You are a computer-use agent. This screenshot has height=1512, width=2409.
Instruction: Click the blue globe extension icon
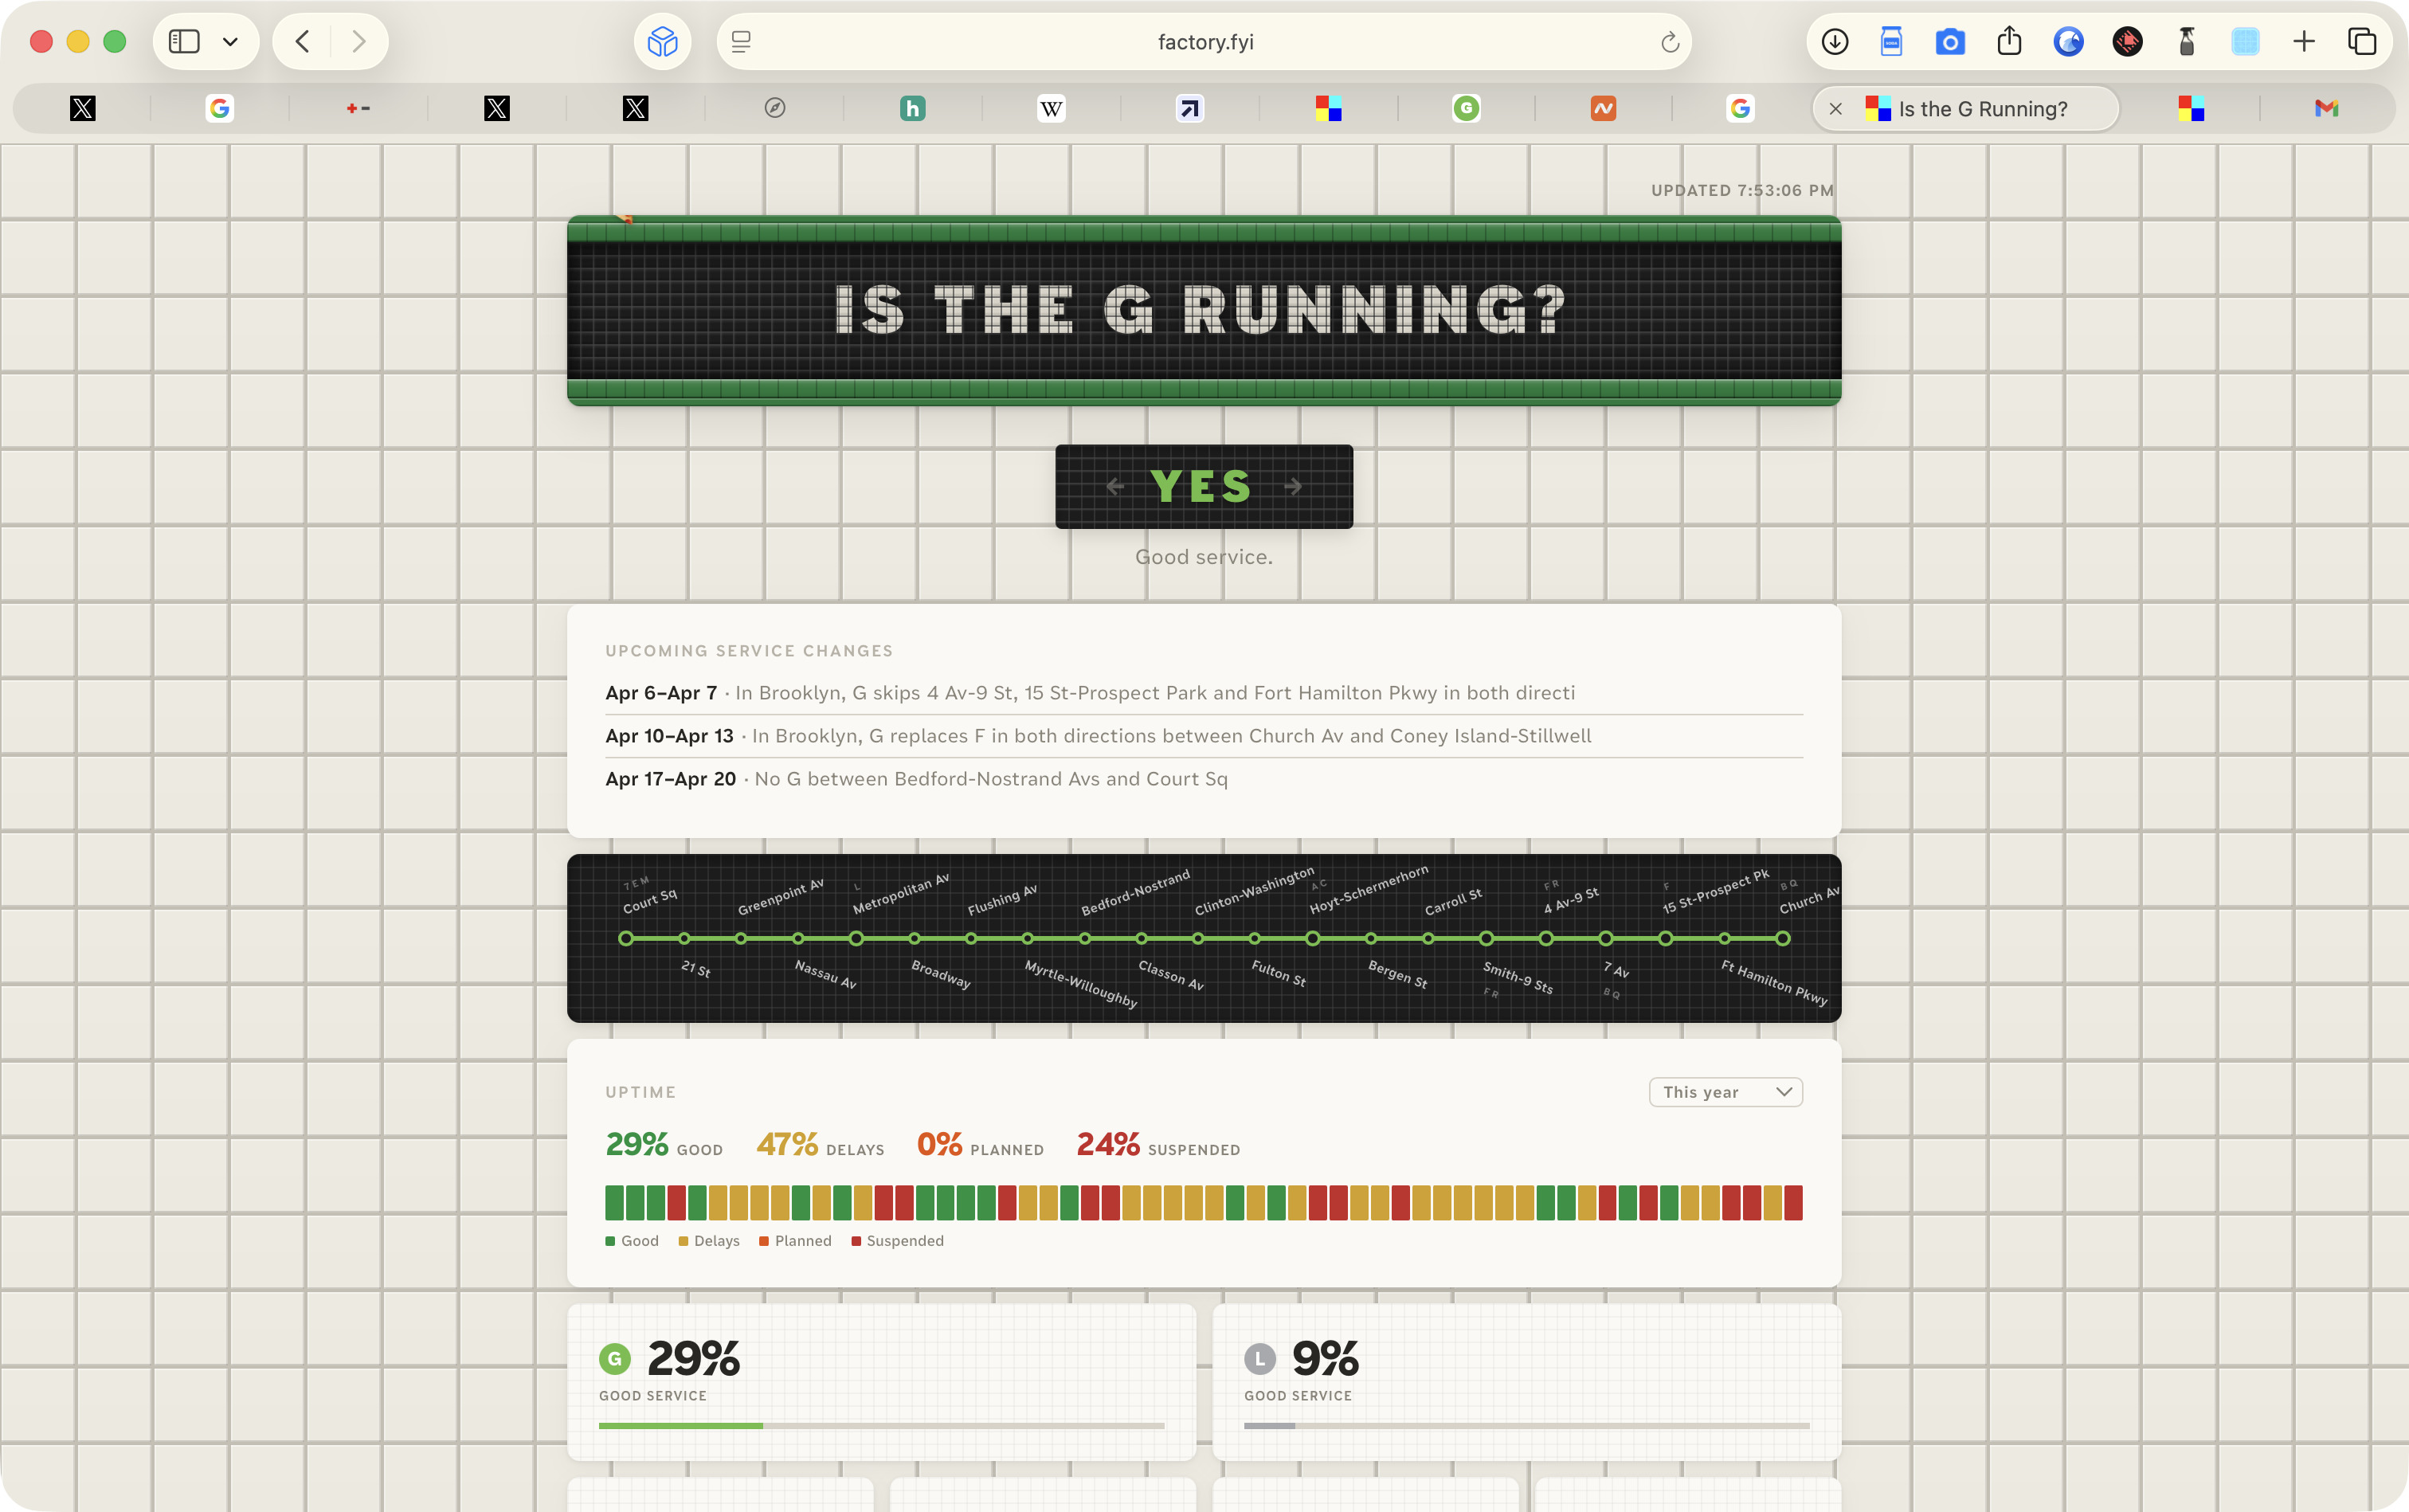[x=2068, y=42]
